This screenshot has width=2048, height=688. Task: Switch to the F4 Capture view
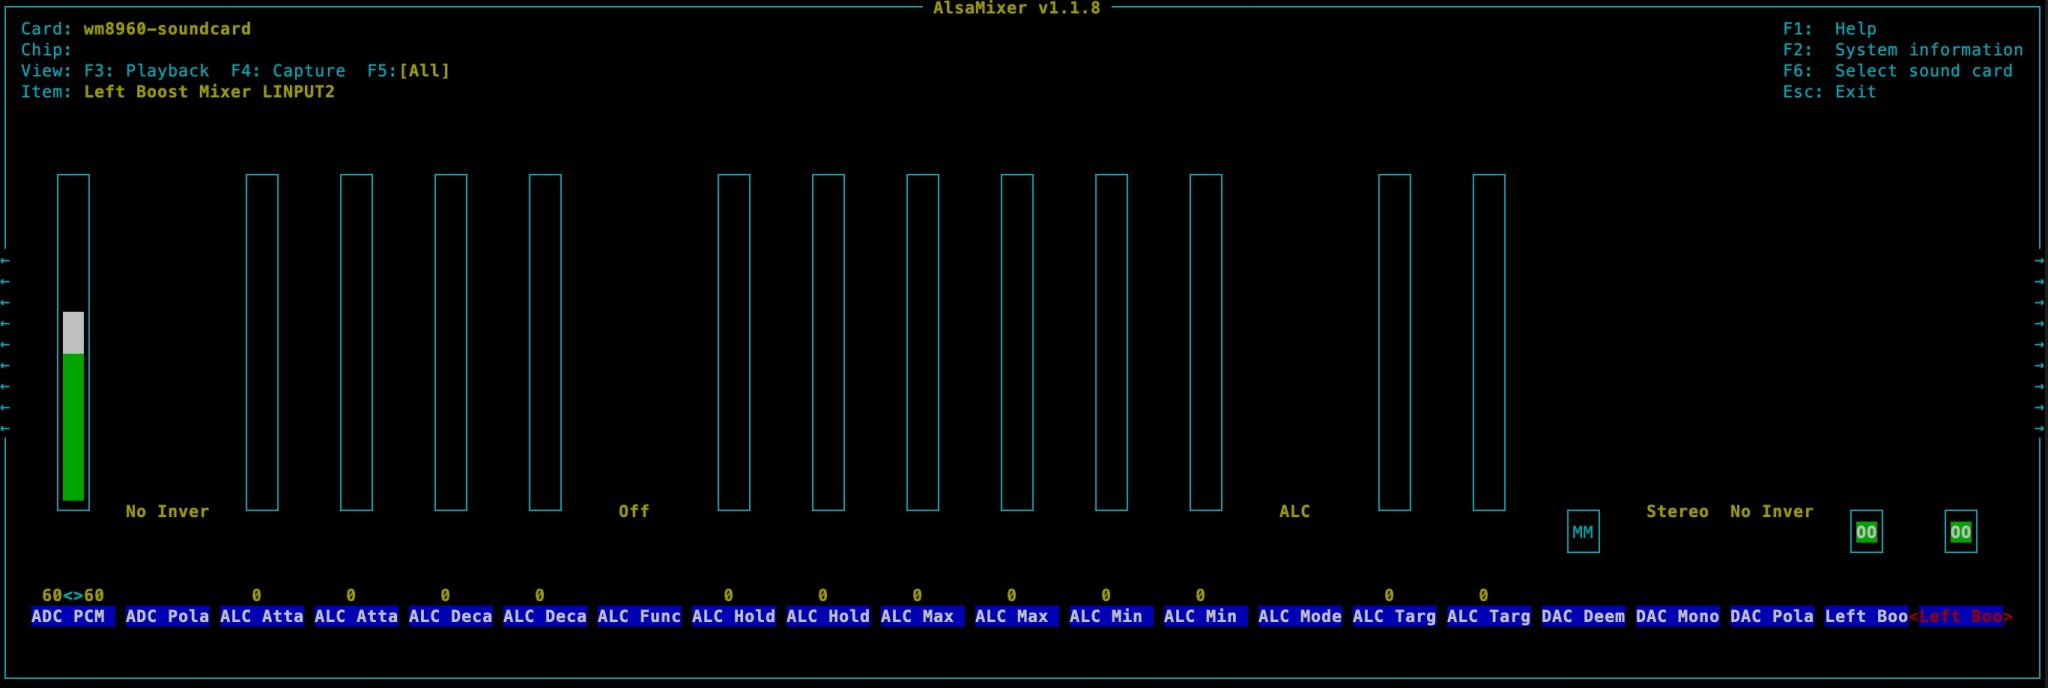(x=287, y=71)
